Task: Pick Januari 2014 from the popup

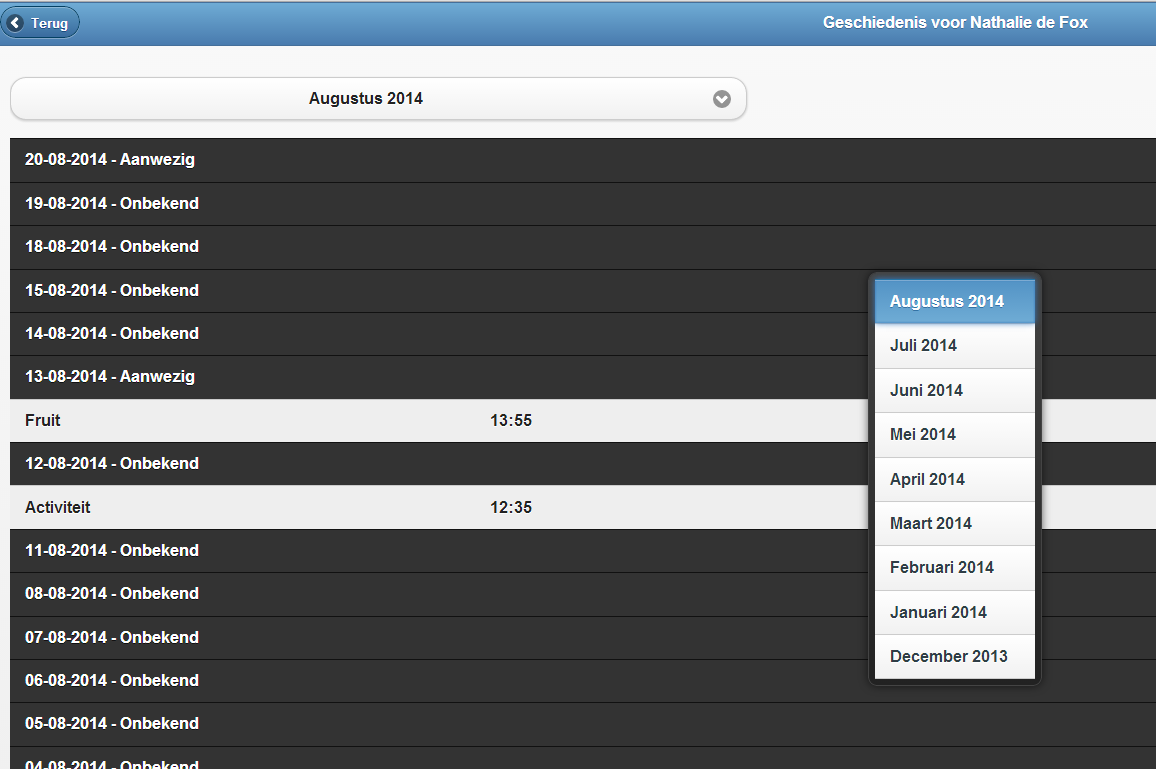Action: coord(954,612)
